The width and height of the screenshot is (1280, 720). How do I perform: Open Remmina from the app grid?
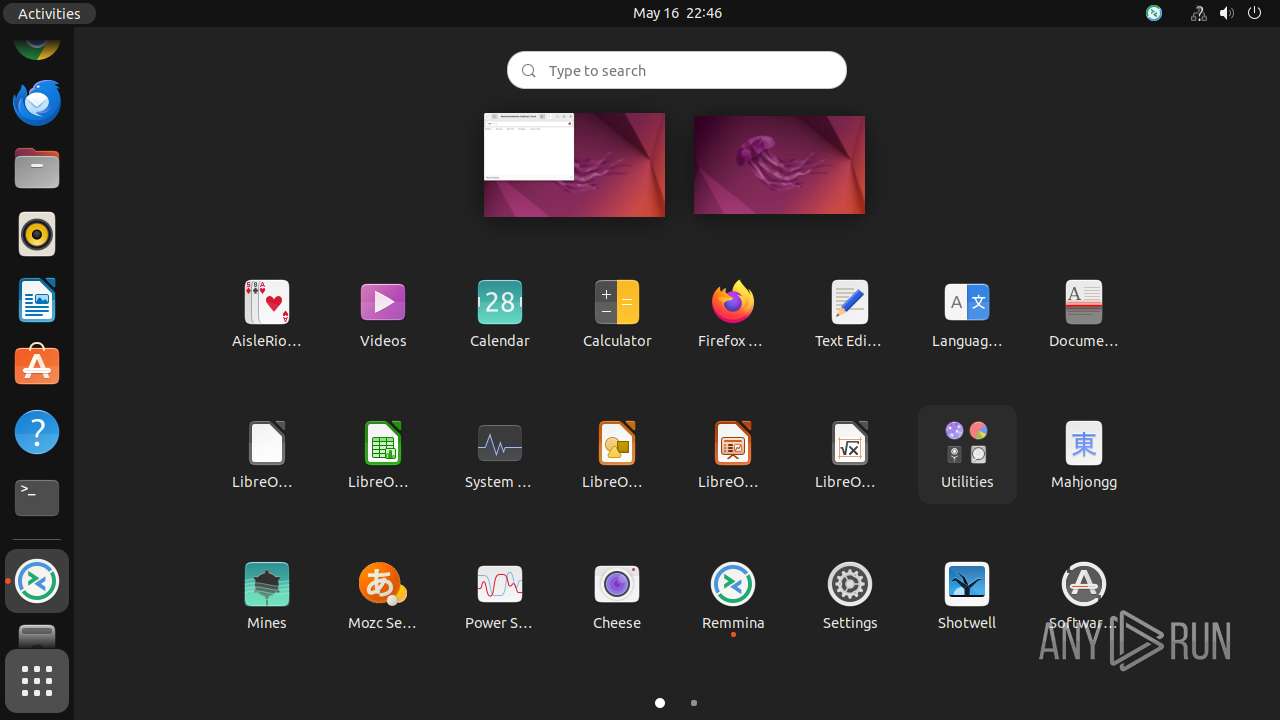point(733,595)
